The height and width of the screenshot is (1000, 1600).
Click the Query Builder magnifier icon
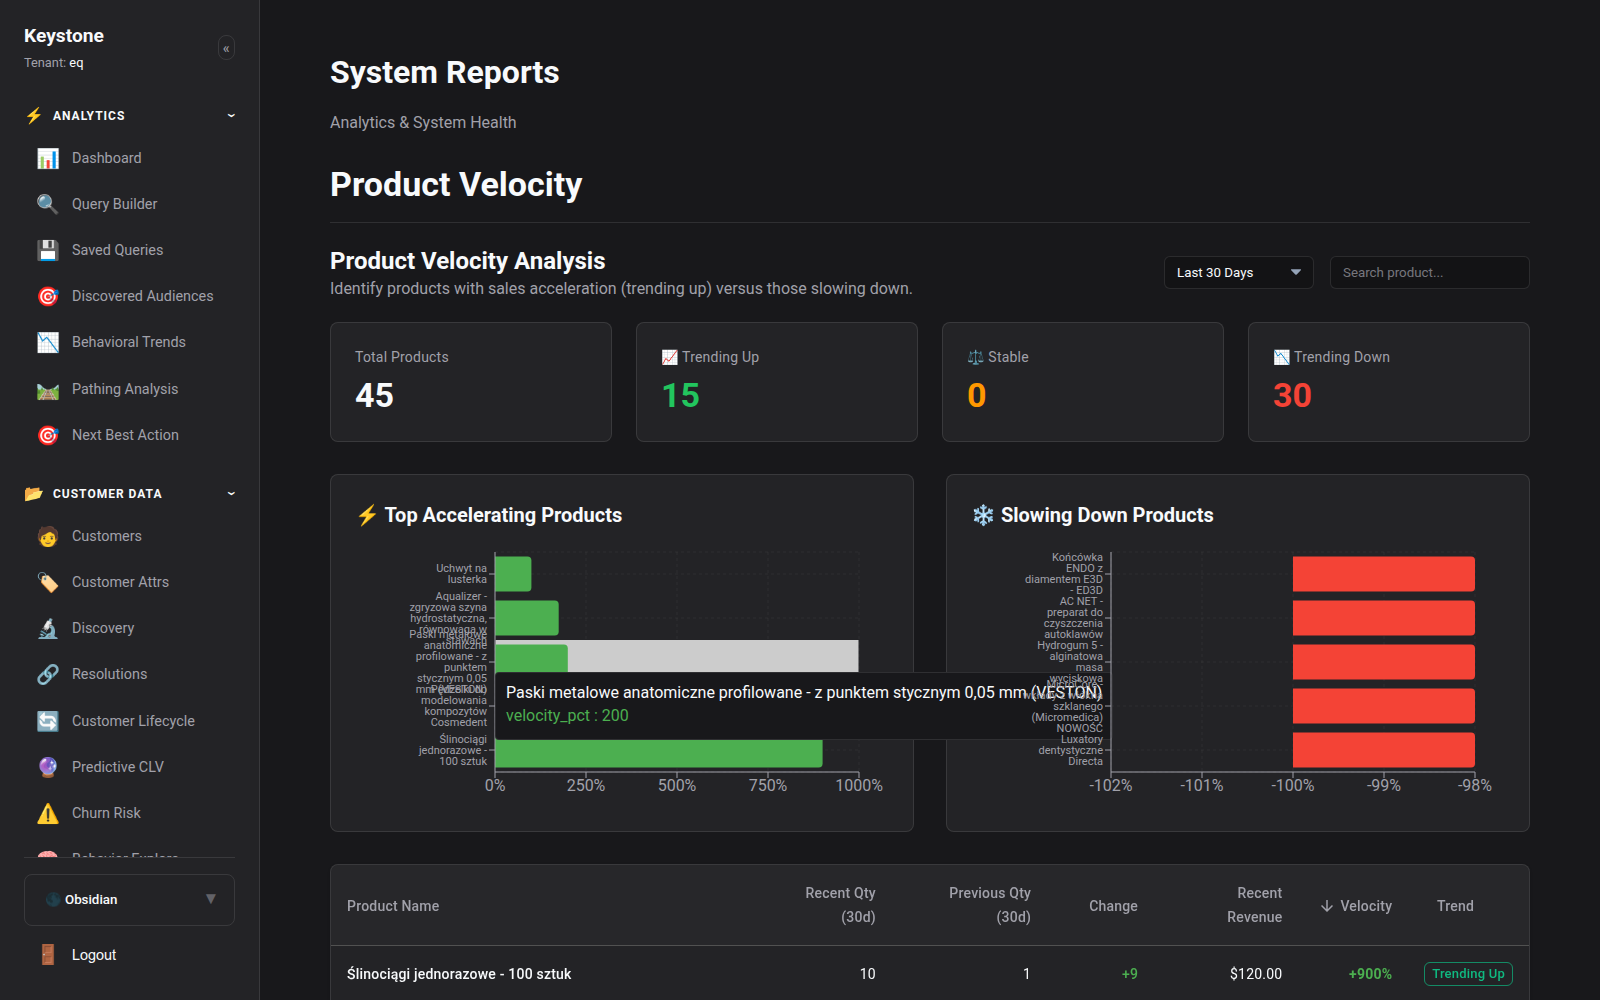click(x=48, y=204)
